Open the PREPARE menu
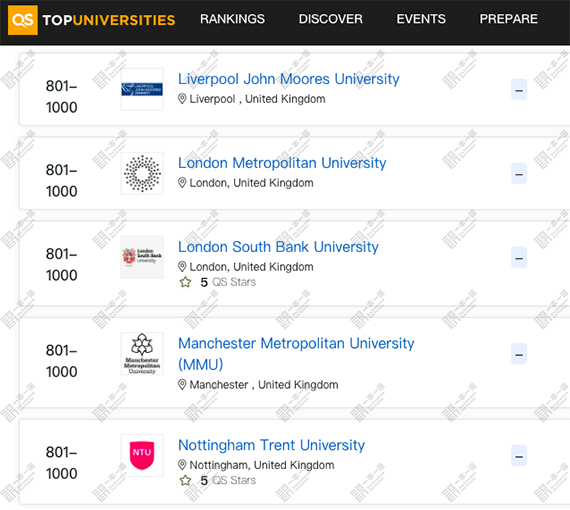 (x=509, y=19)
